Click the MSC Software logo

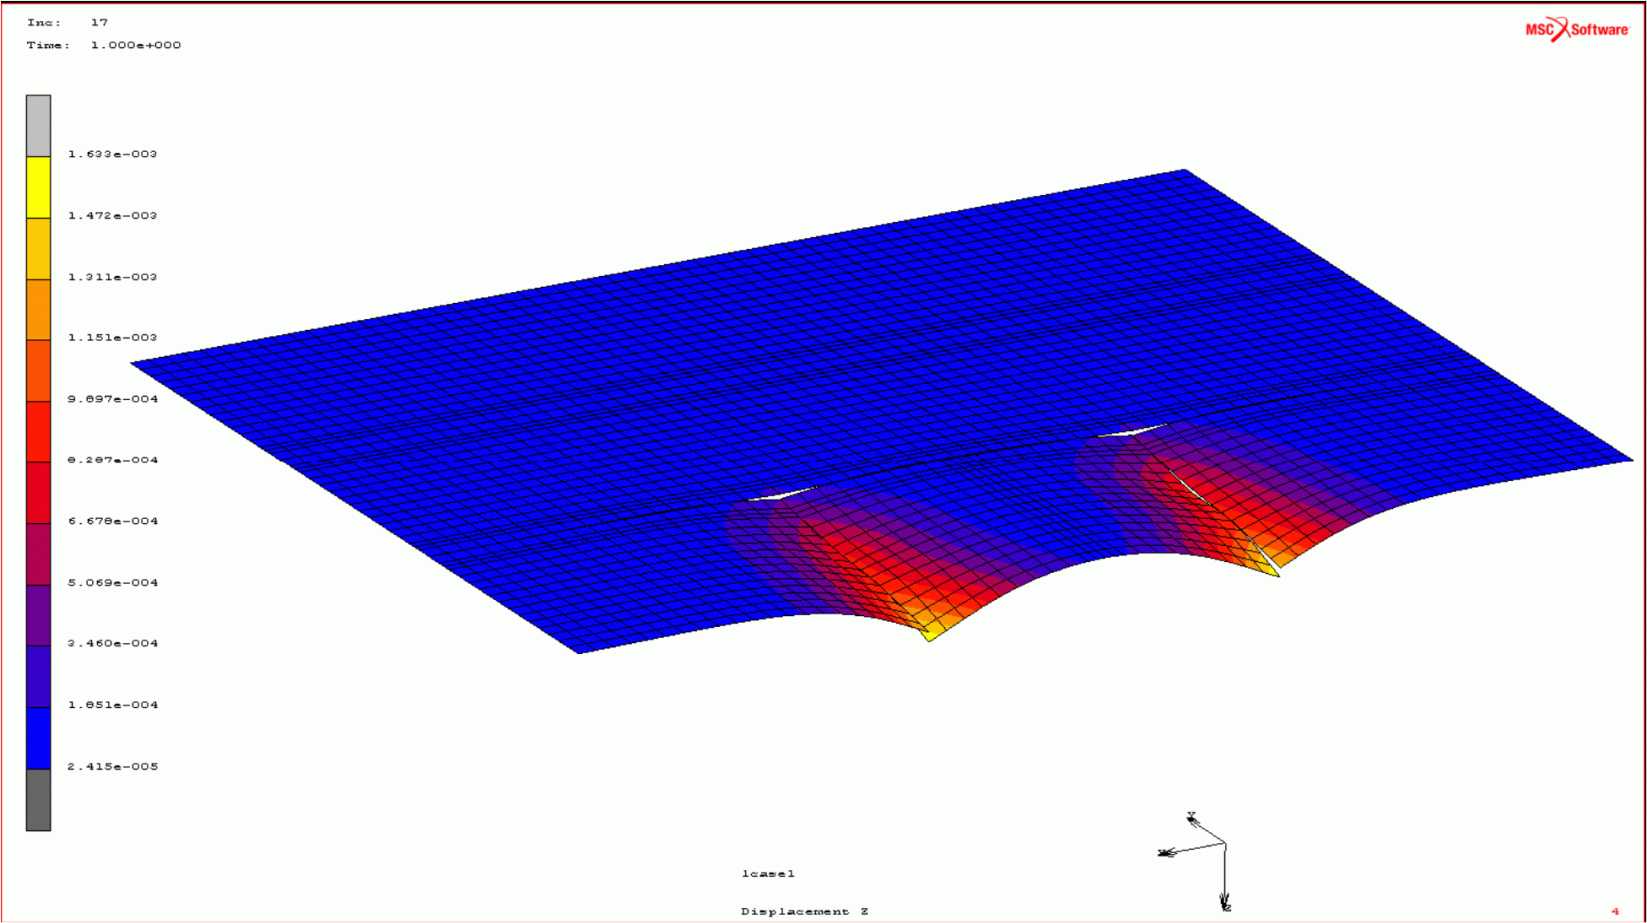click(1576, 30)
